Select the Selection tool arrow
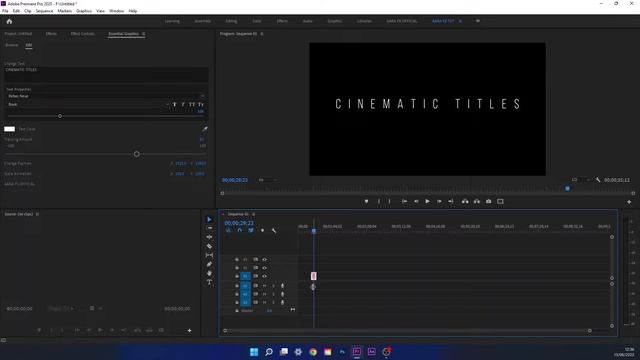The height and width of the screenshot is (360, 640). click(x=209, y=219)
